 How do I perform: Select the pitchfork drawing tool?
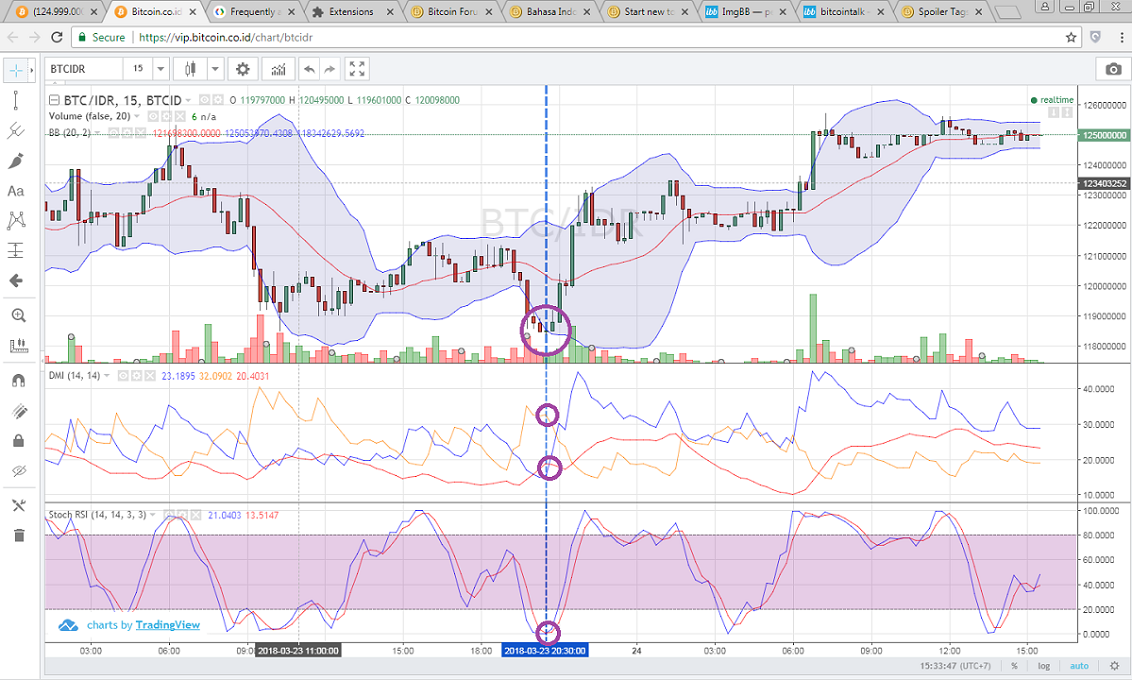[16, 131]
